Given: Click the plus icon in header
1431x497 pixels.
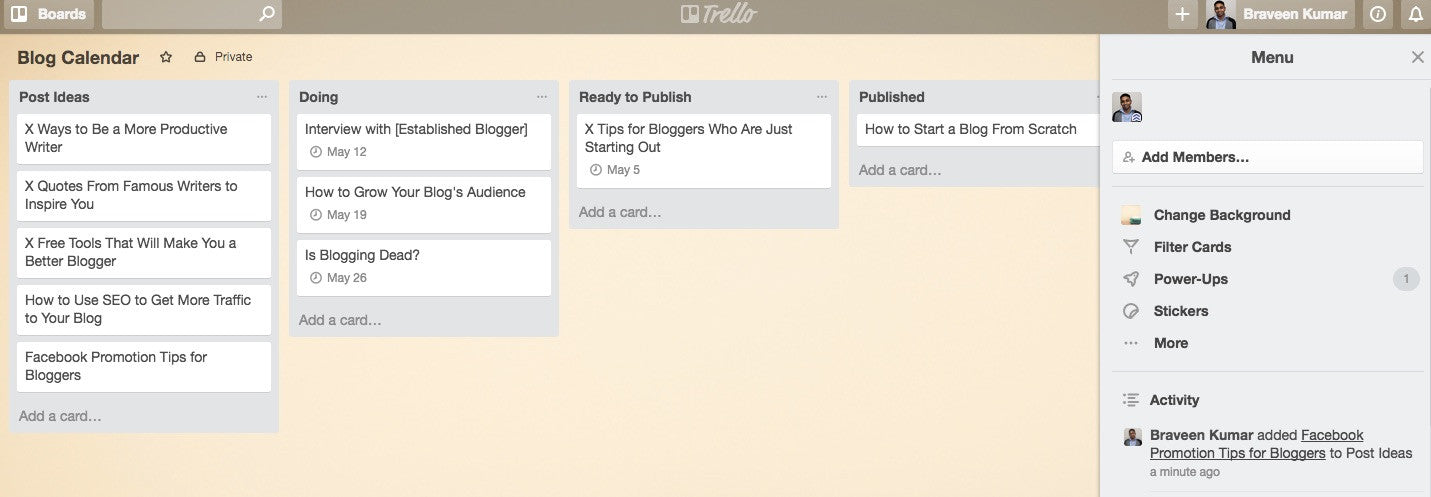Looking at the screenshot, I should pyautogui.click(x=1182, y=14).
